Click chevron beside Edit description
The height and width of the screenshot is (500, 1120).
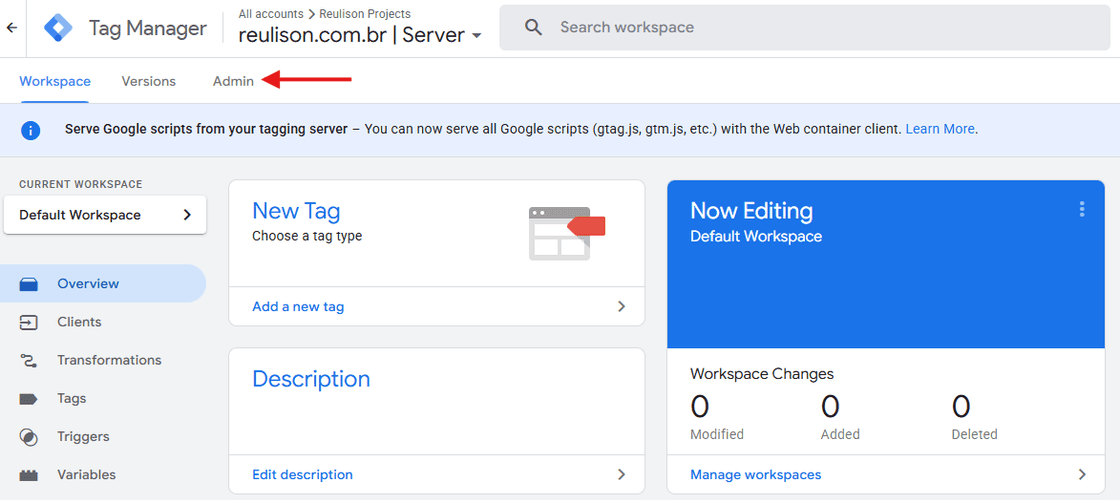[x=621, y=474]
